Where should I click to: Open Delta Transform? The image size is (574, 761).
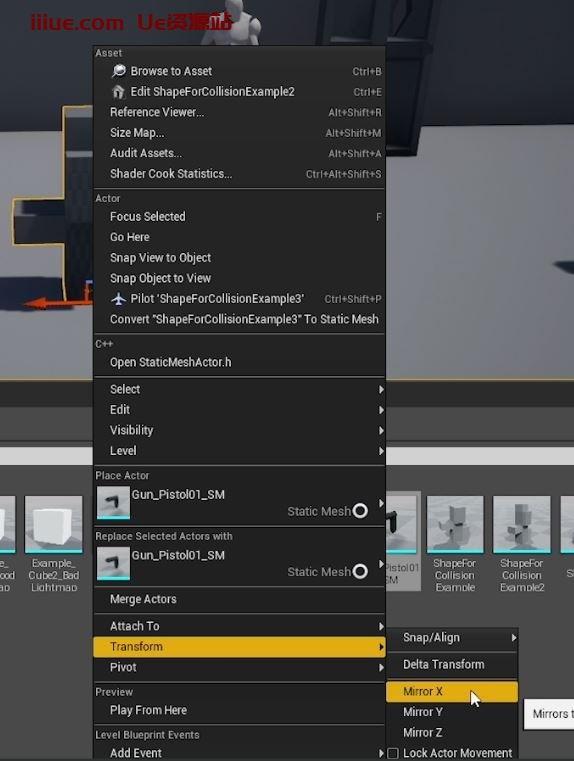[x=452, y=664]
